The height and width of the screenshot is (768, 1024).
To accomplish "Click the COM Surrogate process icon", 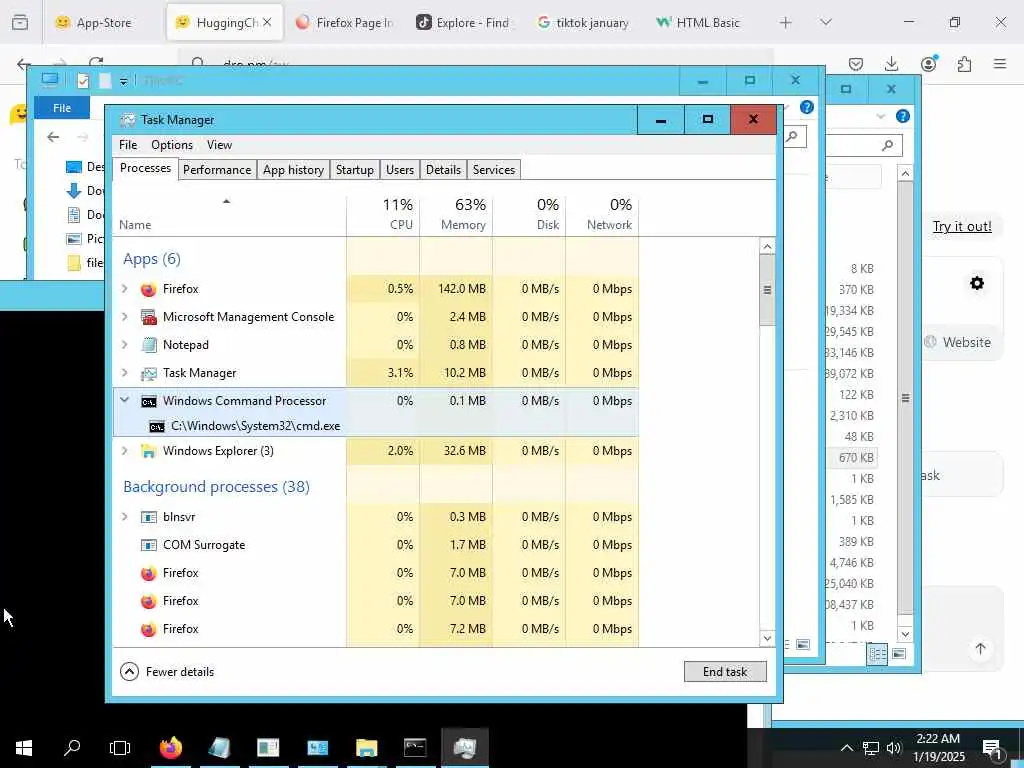I will pyautogui.click(x=149, y=545).
